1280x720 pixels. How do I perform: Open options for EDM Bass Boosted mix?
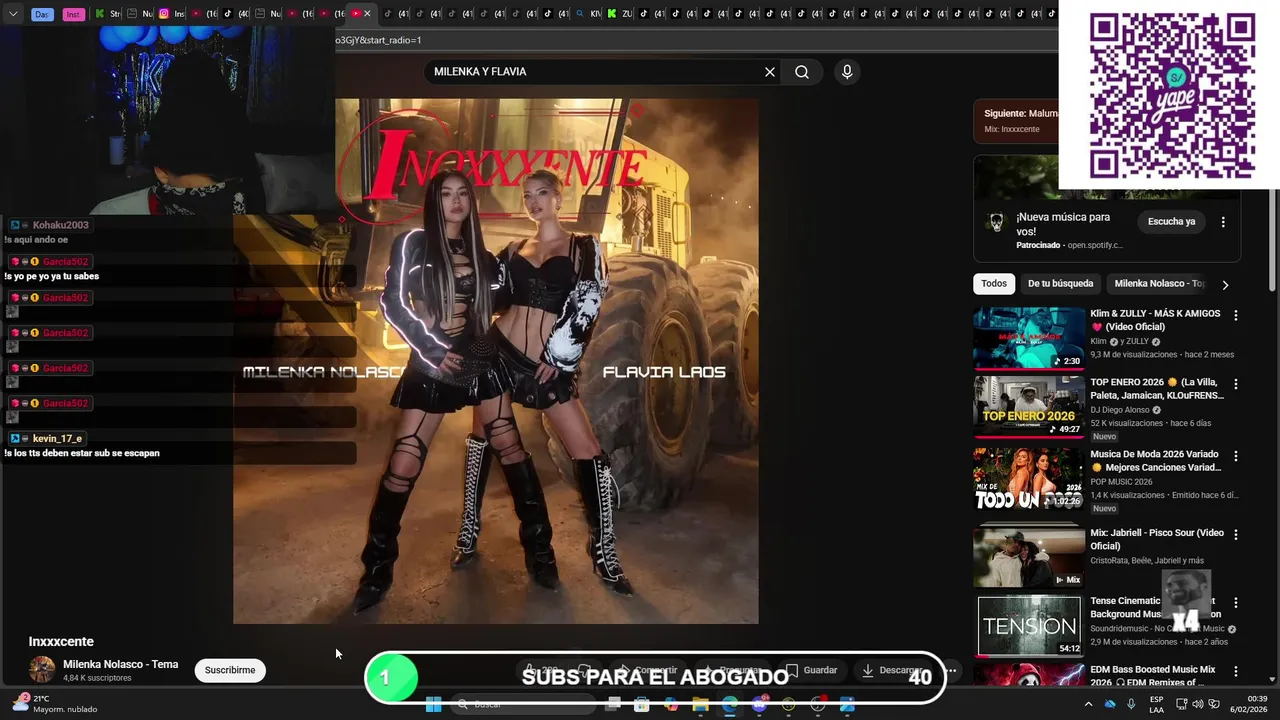coord(1235,671)
